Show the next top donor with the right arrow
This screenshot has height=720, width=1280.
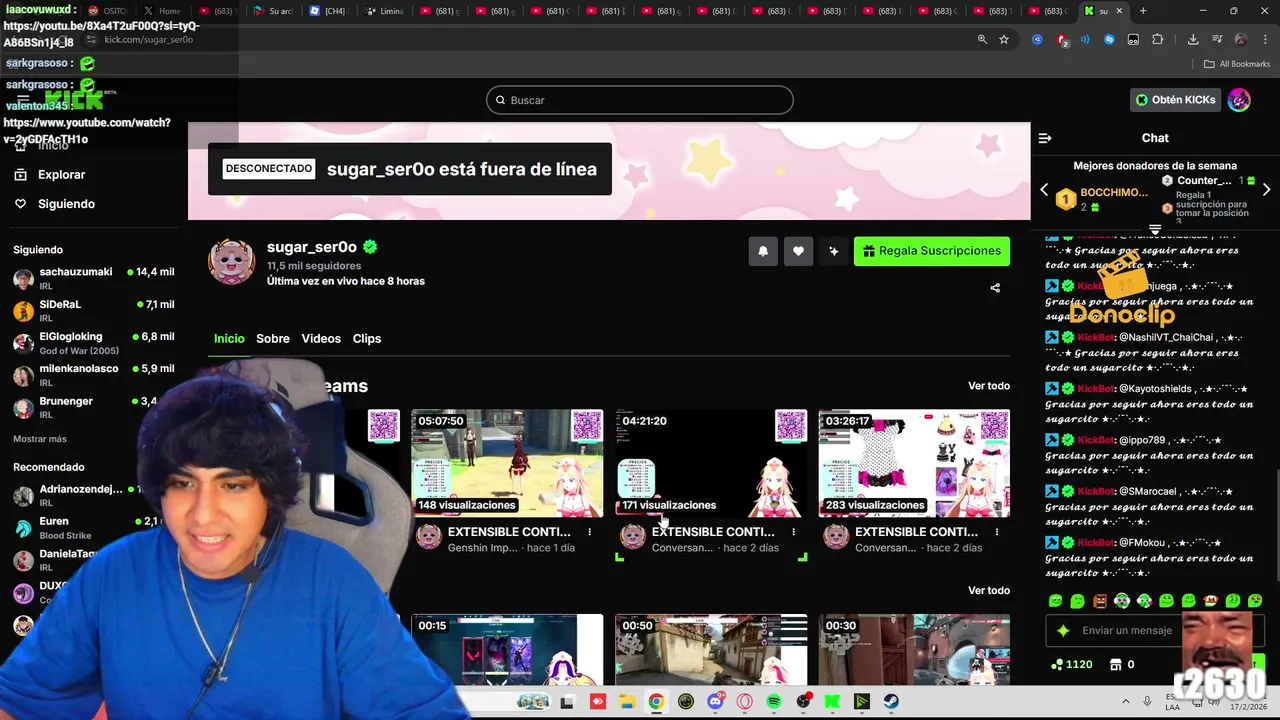pyautogui.click(x=1266, y=190)
